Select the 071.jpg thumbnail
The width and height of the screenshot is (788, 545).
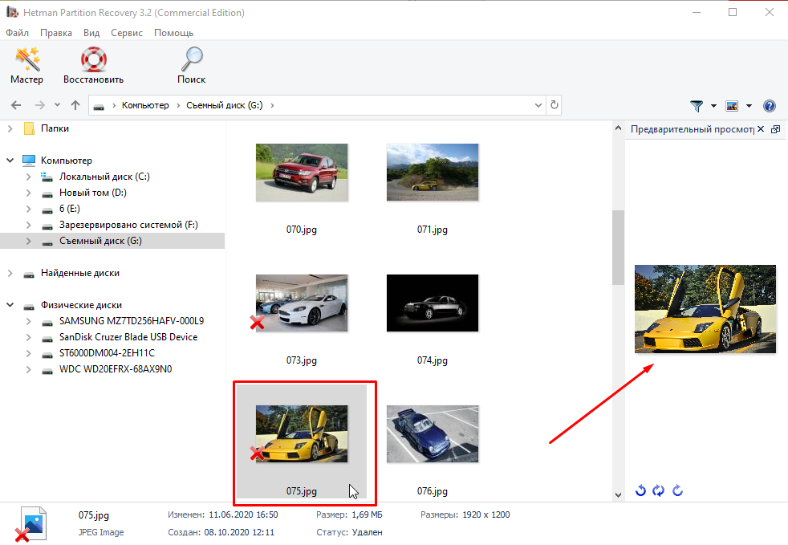(432, 172)
